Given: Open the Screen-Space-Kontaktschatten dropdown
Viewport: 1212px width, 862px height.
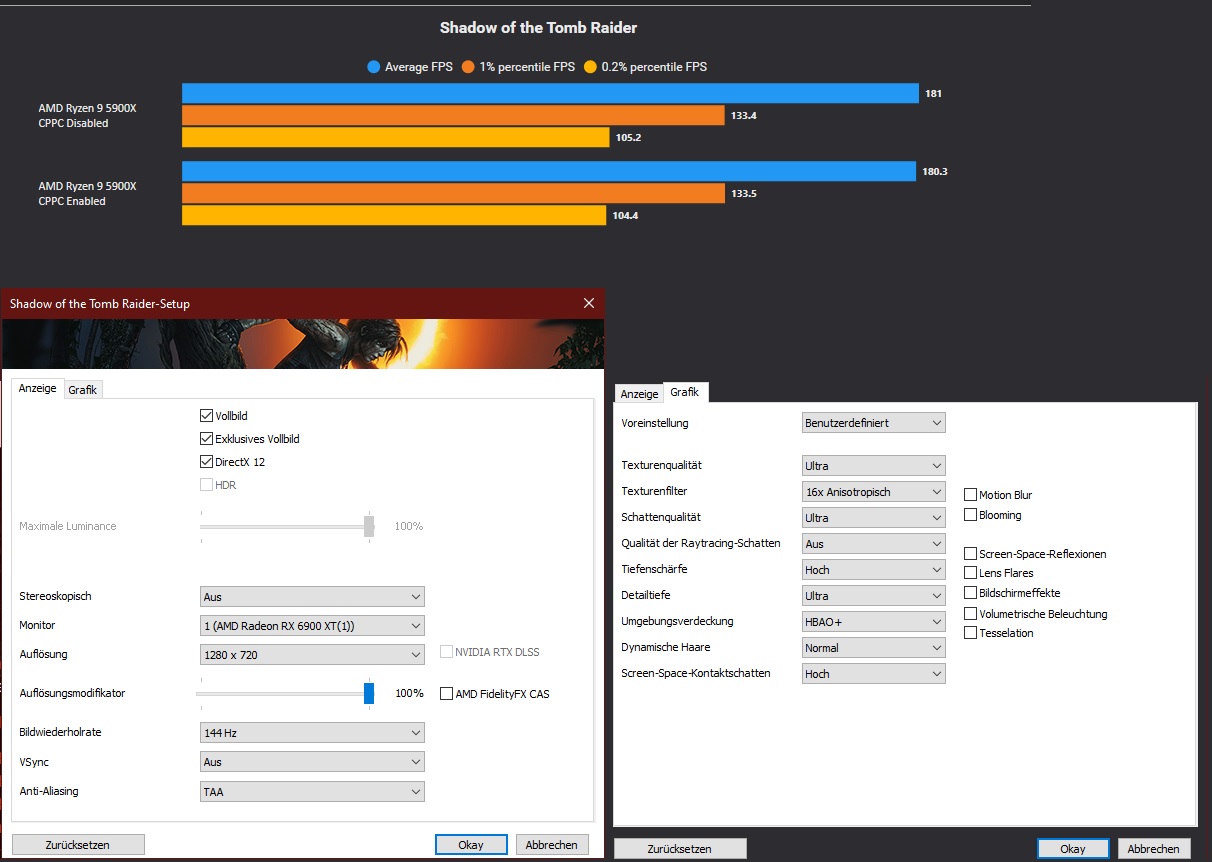Looking at the screenshot, I should 874,674.
